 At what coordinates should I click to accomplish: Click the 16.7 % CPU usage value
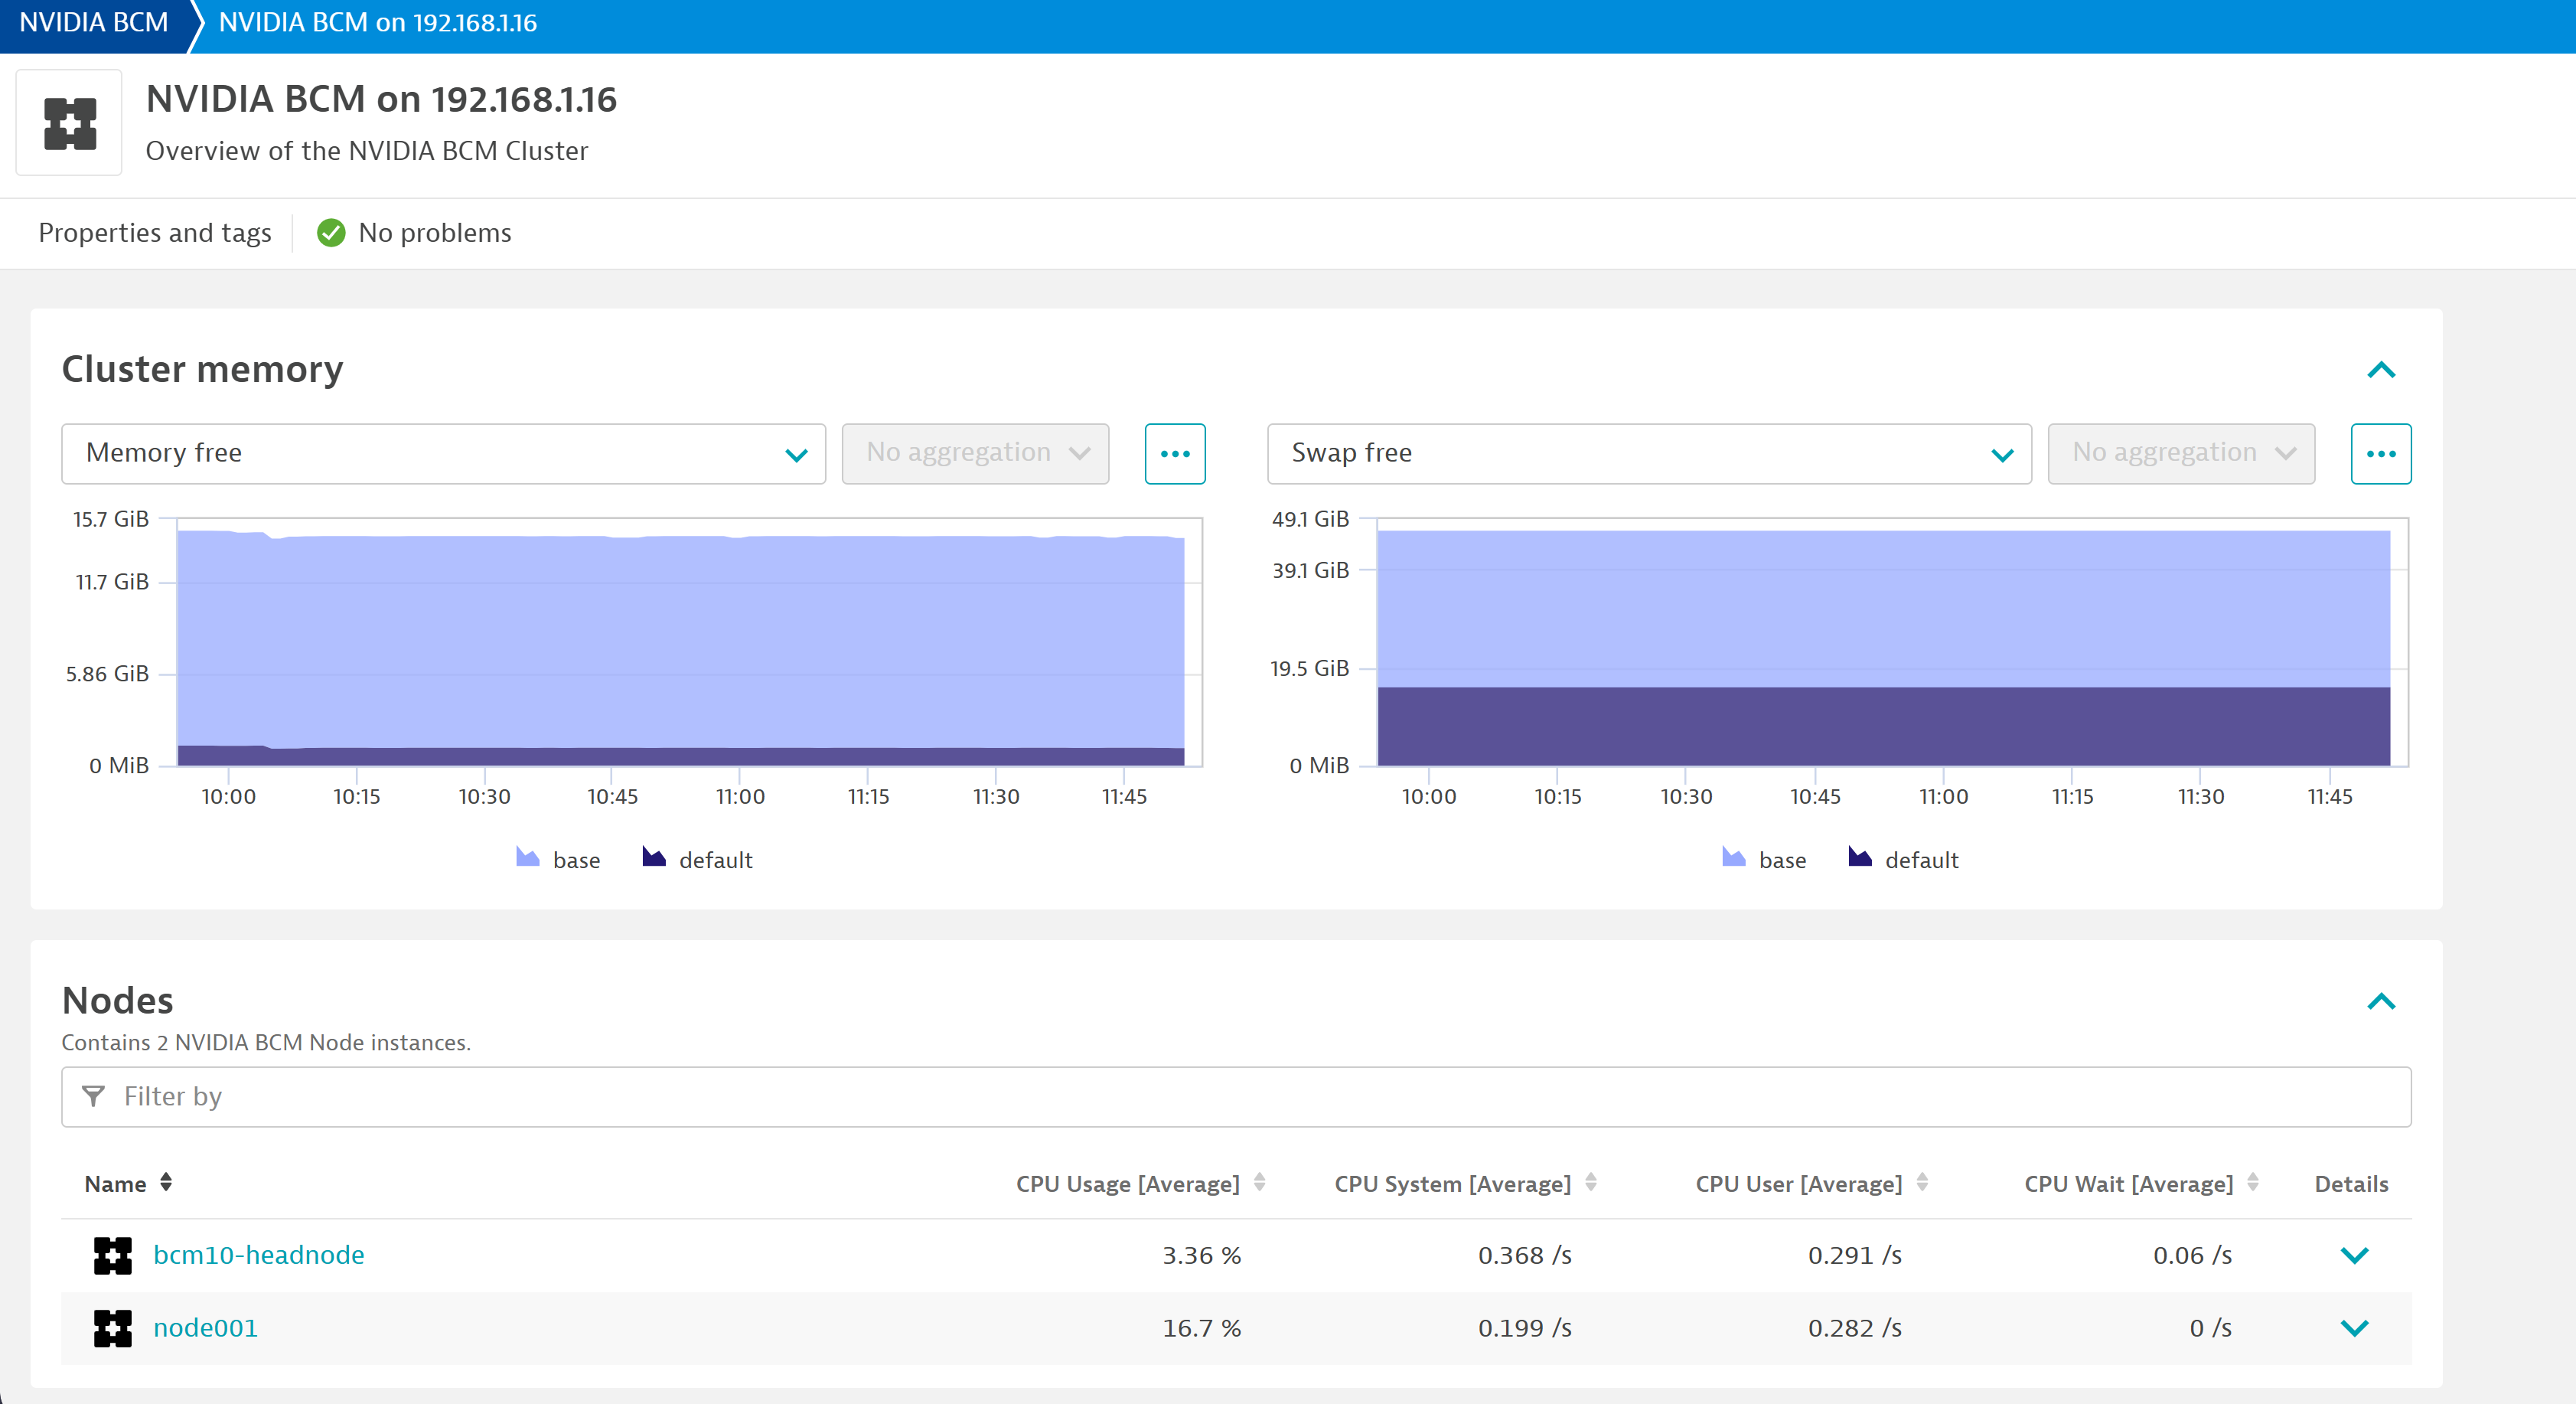click(x=1202, y=1329)
